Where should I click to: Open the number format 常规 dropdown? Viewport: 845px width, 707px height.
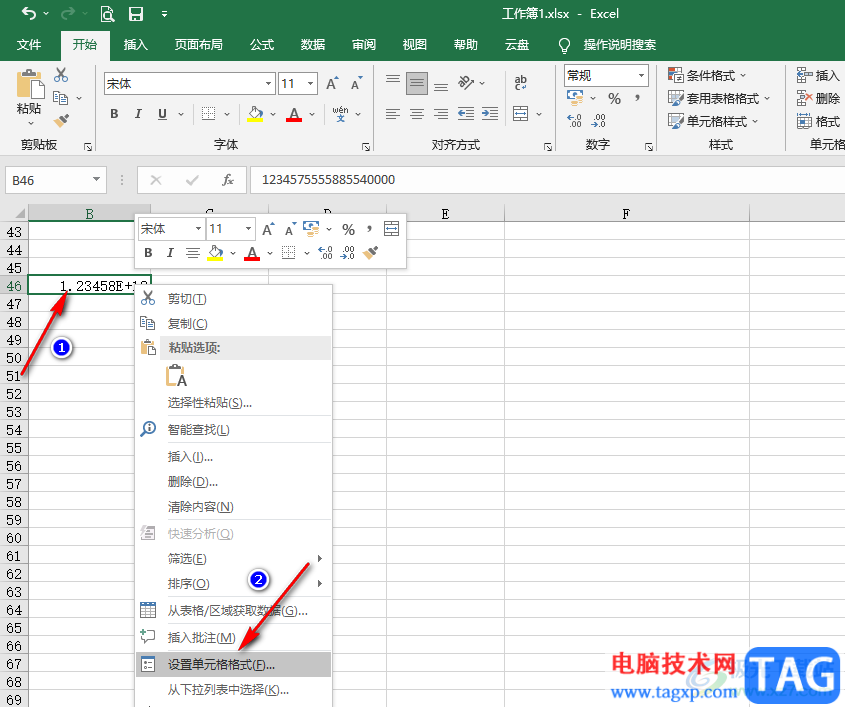[x=641, y=75]
